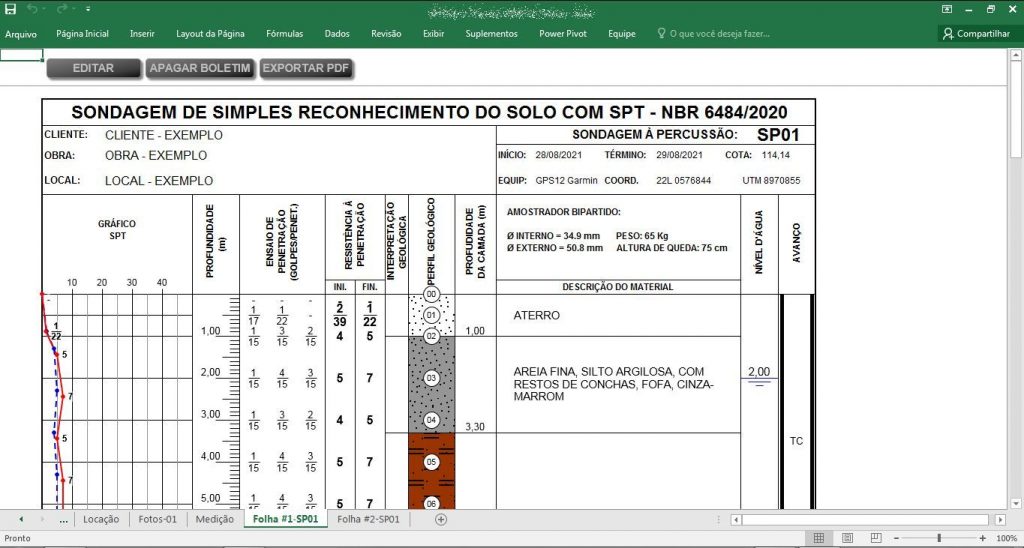Viewport: 1024px width, 548px height.
Task: Click the vertical scrollbar down arrow
Action: click(x=1016, y=503)
